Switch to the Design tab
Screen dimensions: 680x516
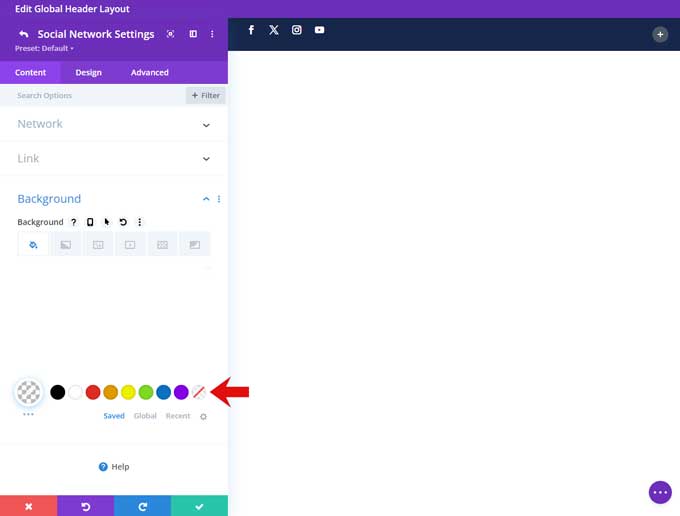(88, 72)
